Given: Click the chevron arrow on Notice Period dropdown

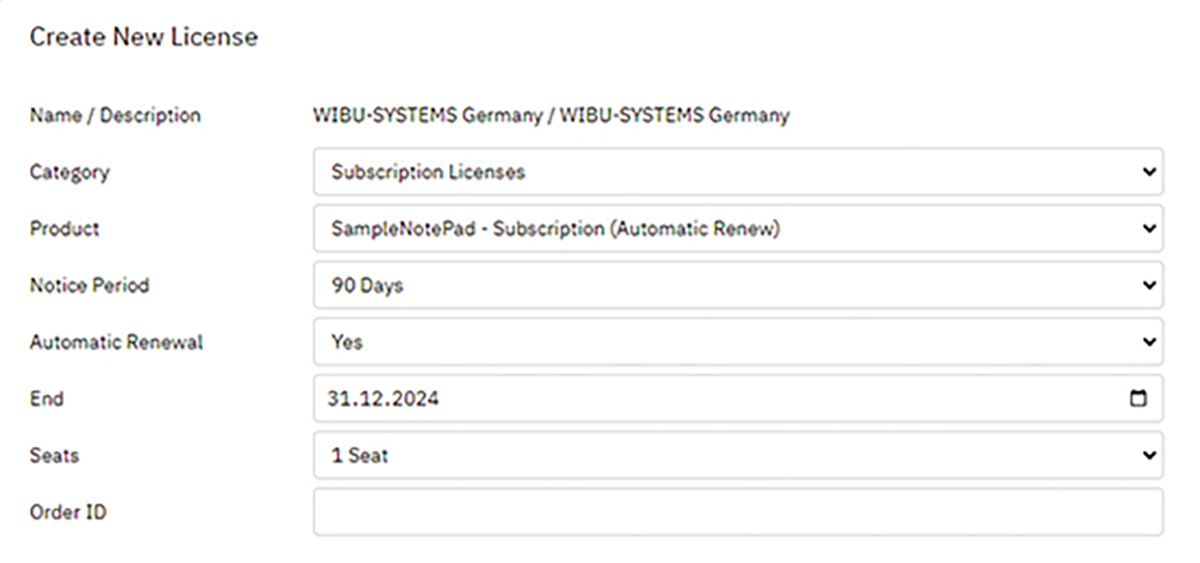Looking at the screenshot, I should pyautogui.click(x=1147, y=286).
